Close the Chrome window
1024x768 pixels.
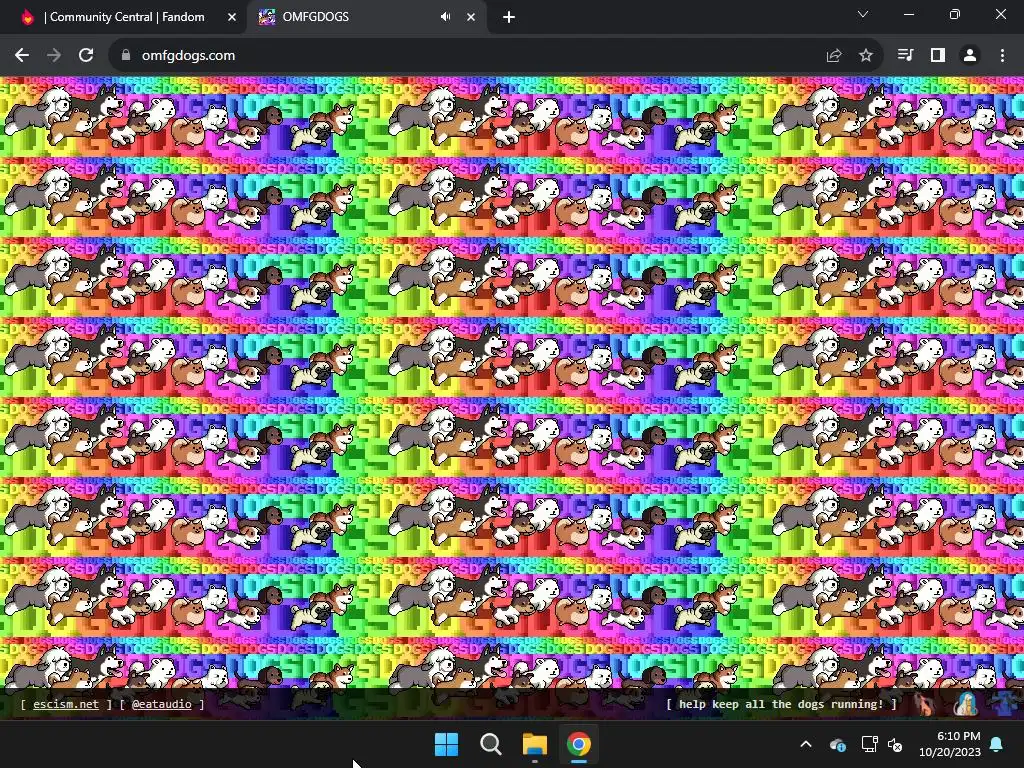[x=1000, y=14]
